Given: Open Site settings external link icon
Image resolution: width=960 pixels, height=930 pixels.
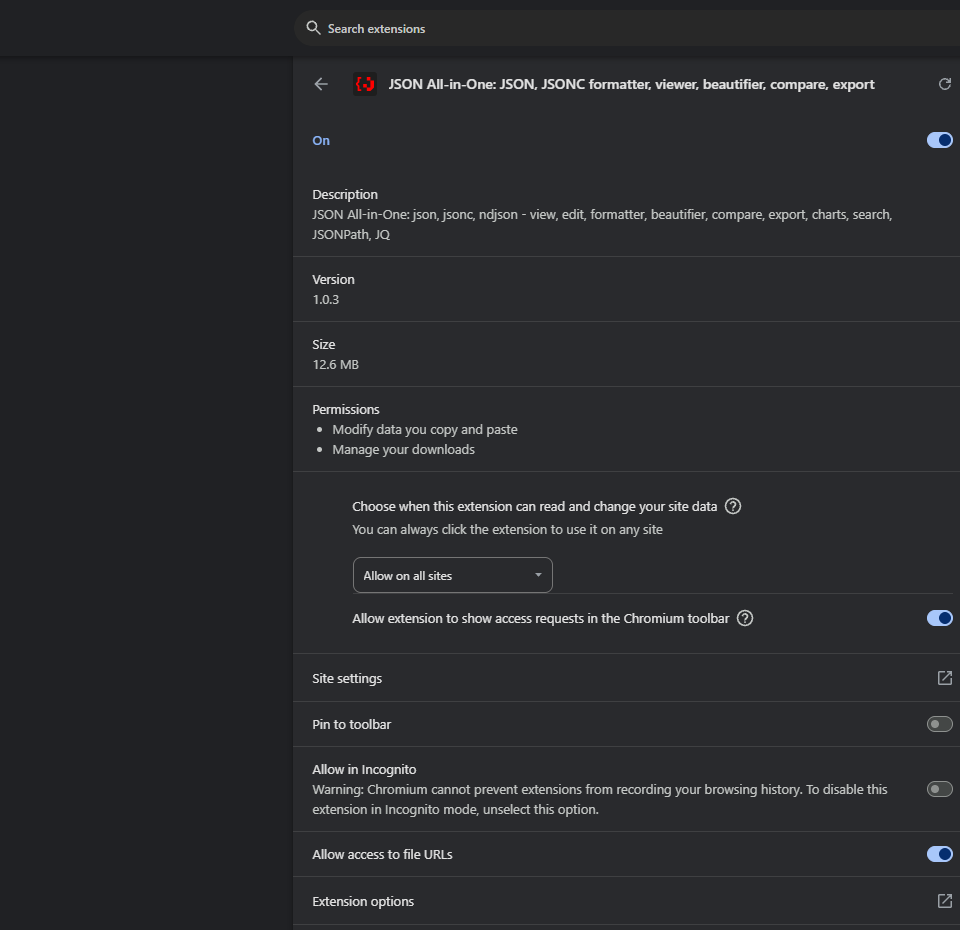Looking at the screenshot, I should tap(945, 678).
